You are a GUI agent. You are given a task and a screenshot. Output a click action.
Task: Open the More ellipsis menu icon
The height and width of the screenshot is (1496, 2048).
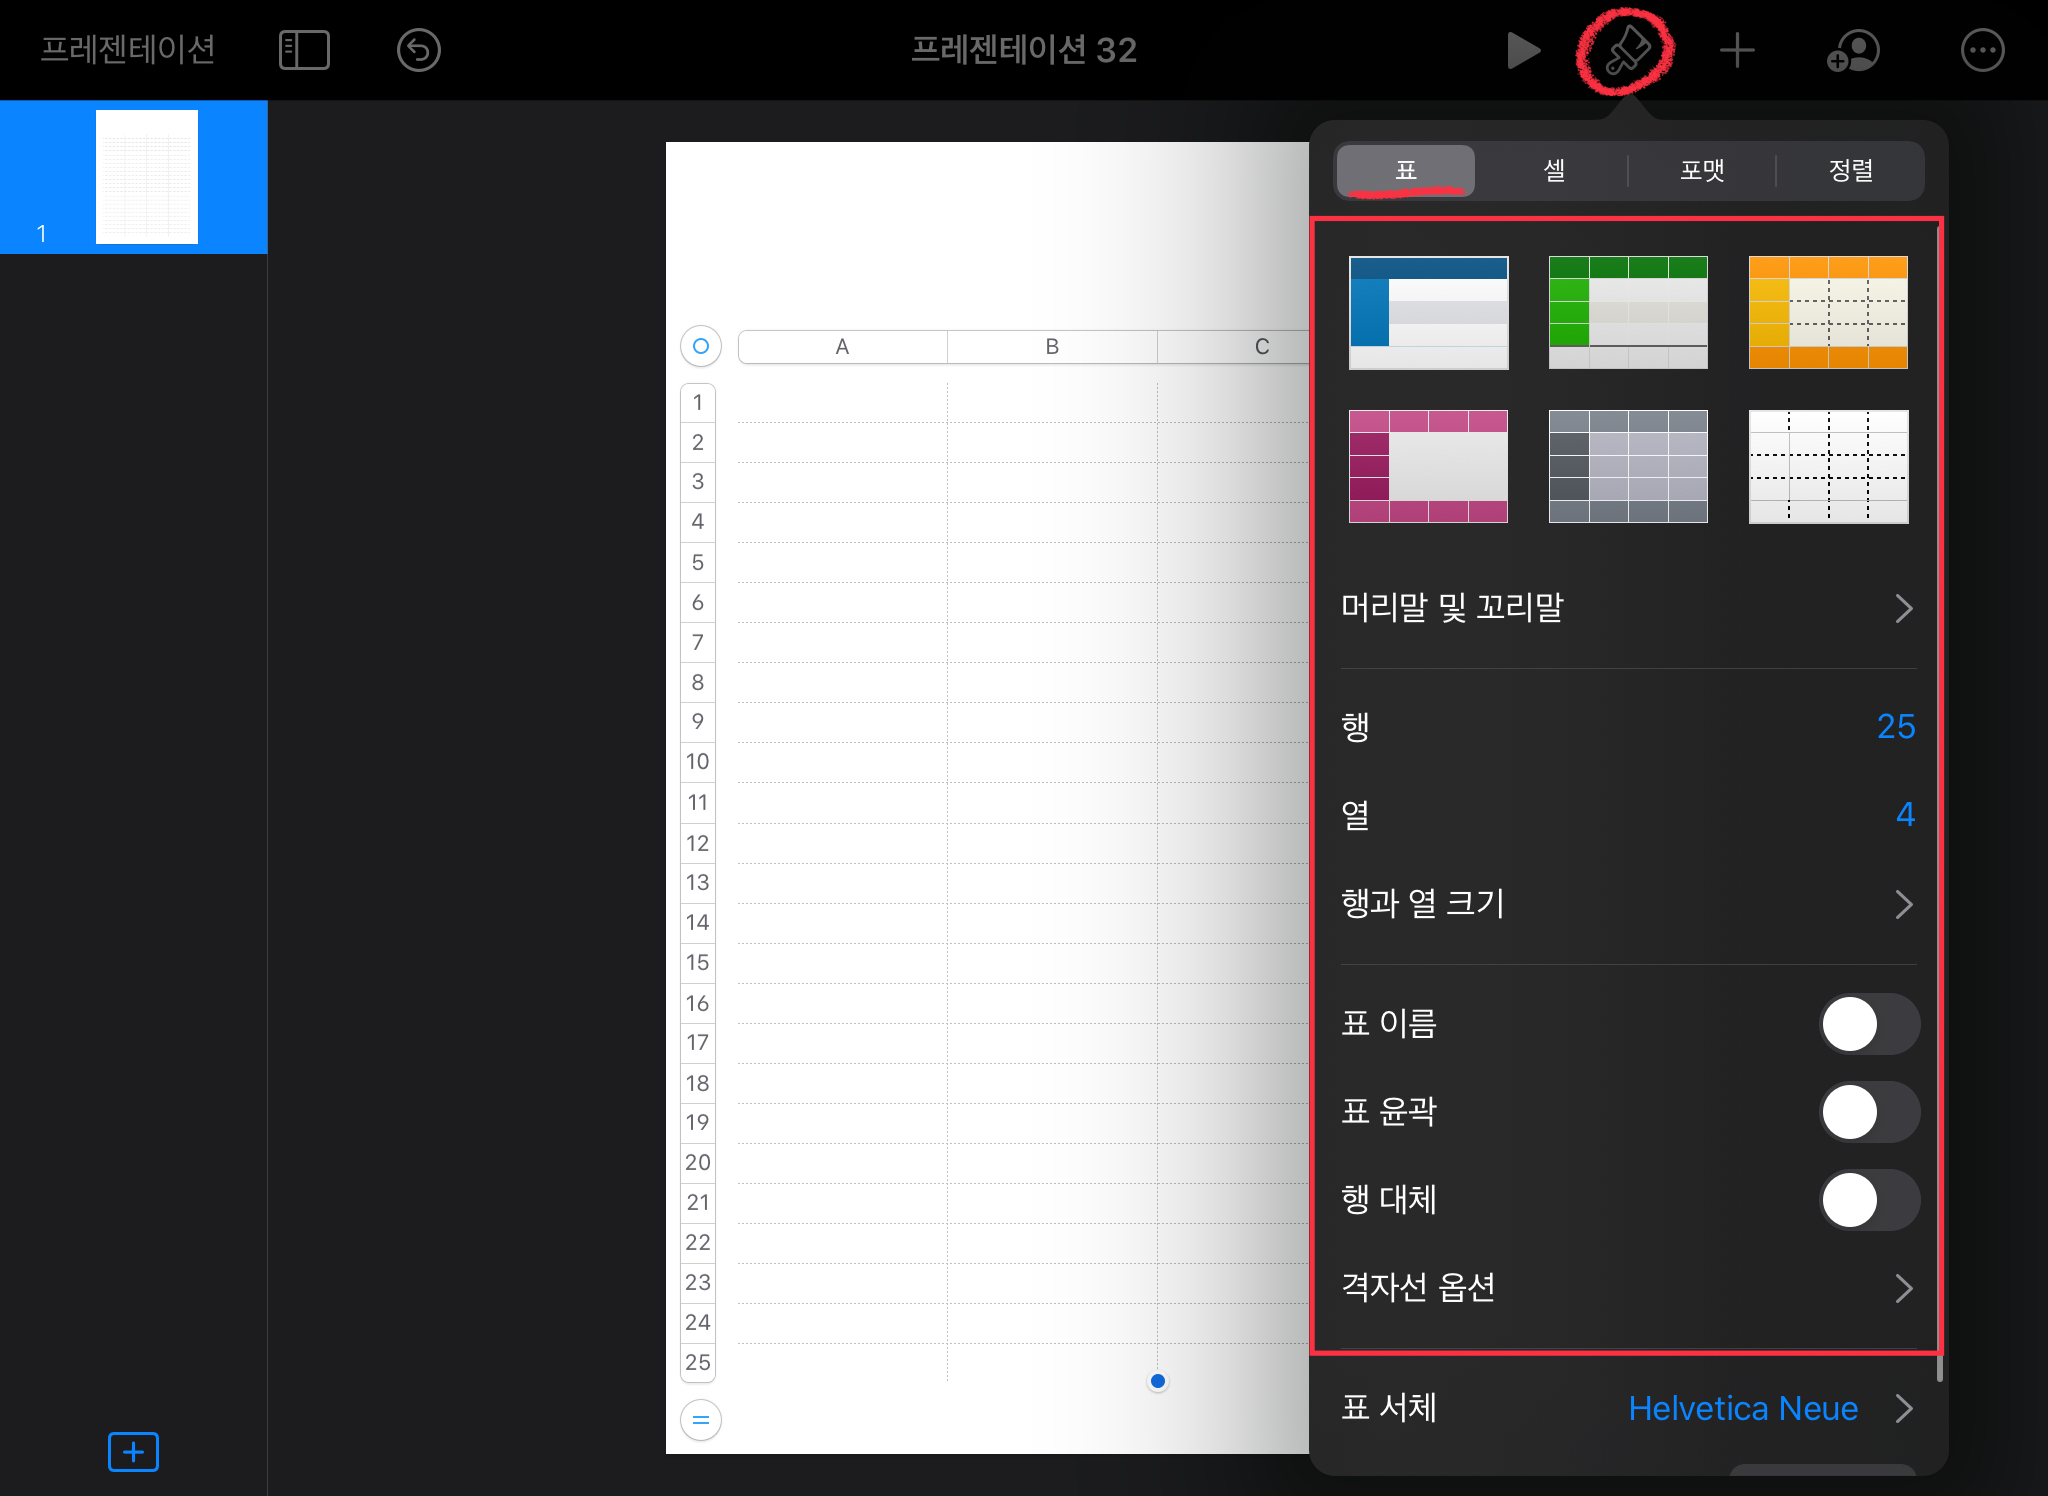(x=1982, y=50)
